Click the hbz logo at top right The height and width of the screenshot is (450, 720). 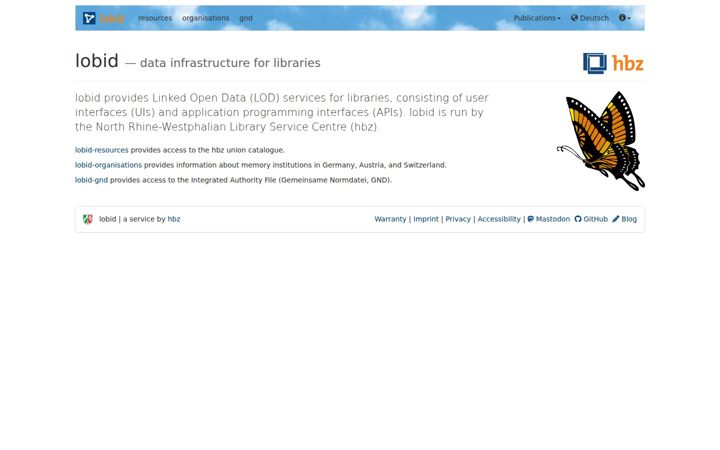[x=613, y=63]
